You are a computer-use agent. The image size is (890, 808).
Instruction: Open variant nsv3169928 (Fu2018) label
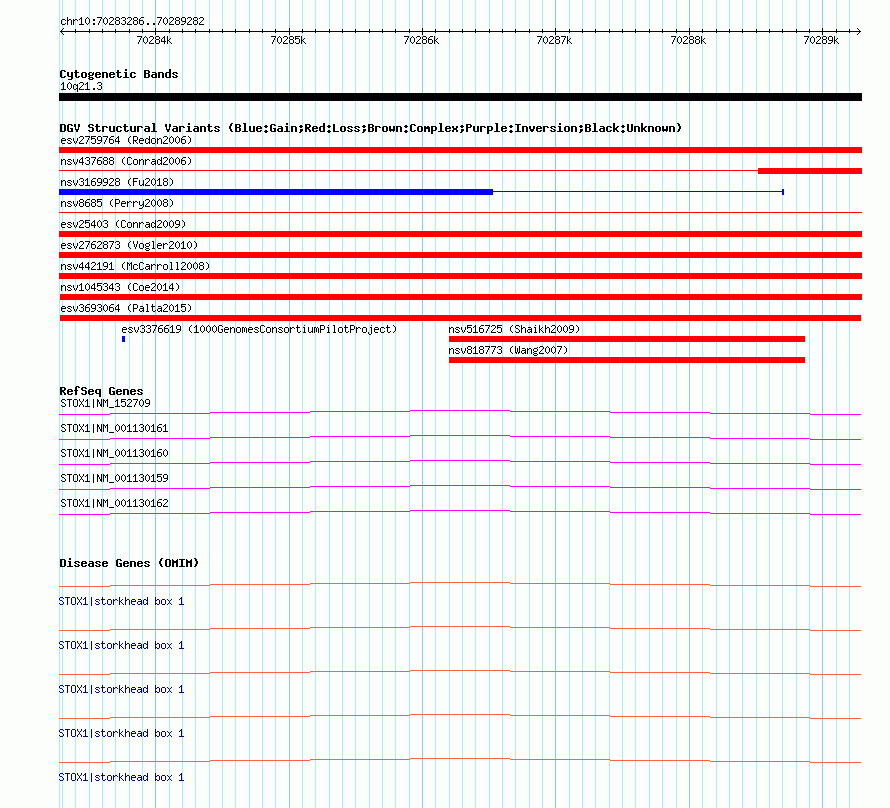[x=117, y=182]
